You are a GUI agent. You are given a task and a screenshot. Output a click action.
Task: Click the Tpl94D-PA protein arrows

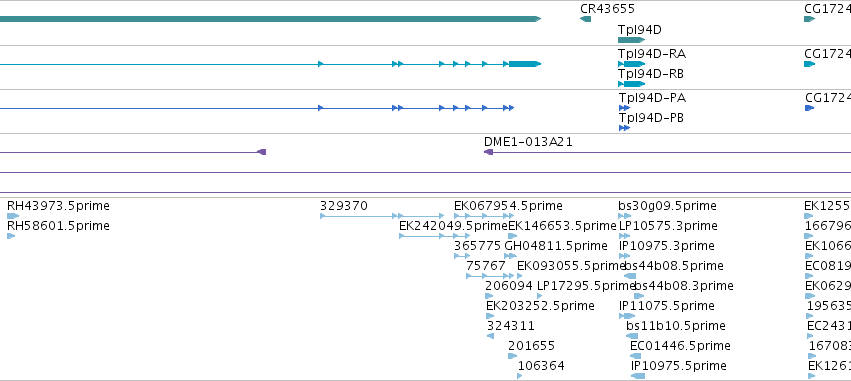(624, 108)
